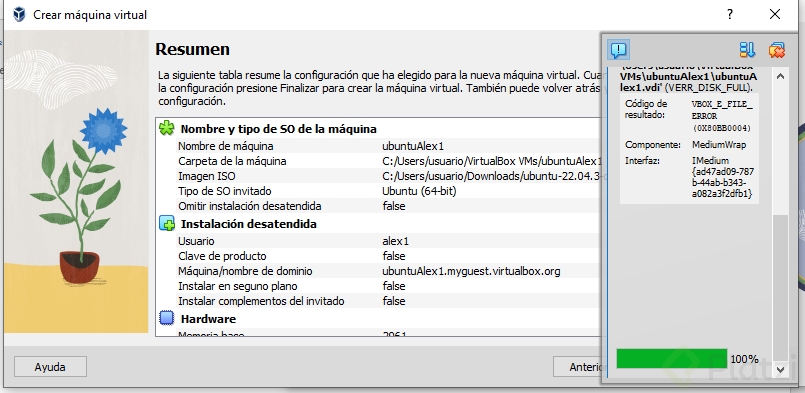Click the ISO path 'C:/Users/usuario/Downloads/ubuntu-22.04.3'

pos(492,176)
